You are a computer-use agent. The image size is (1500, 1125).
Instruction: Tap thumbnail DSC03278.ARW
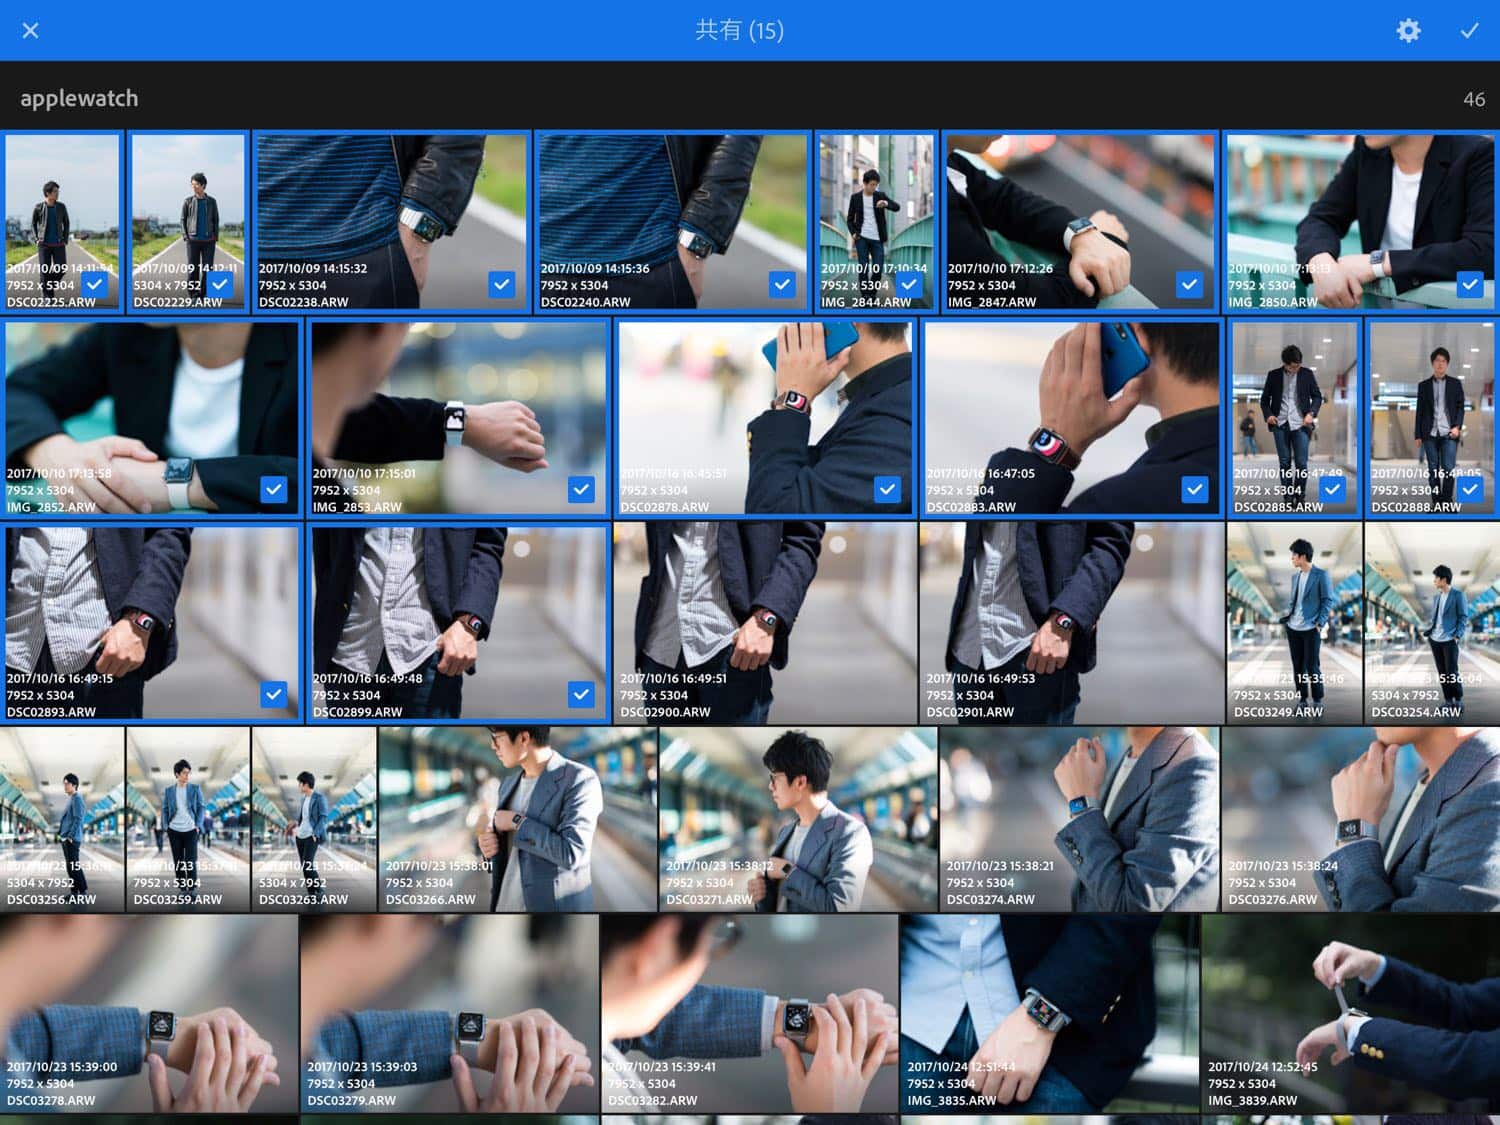[x=149, y=1012]
